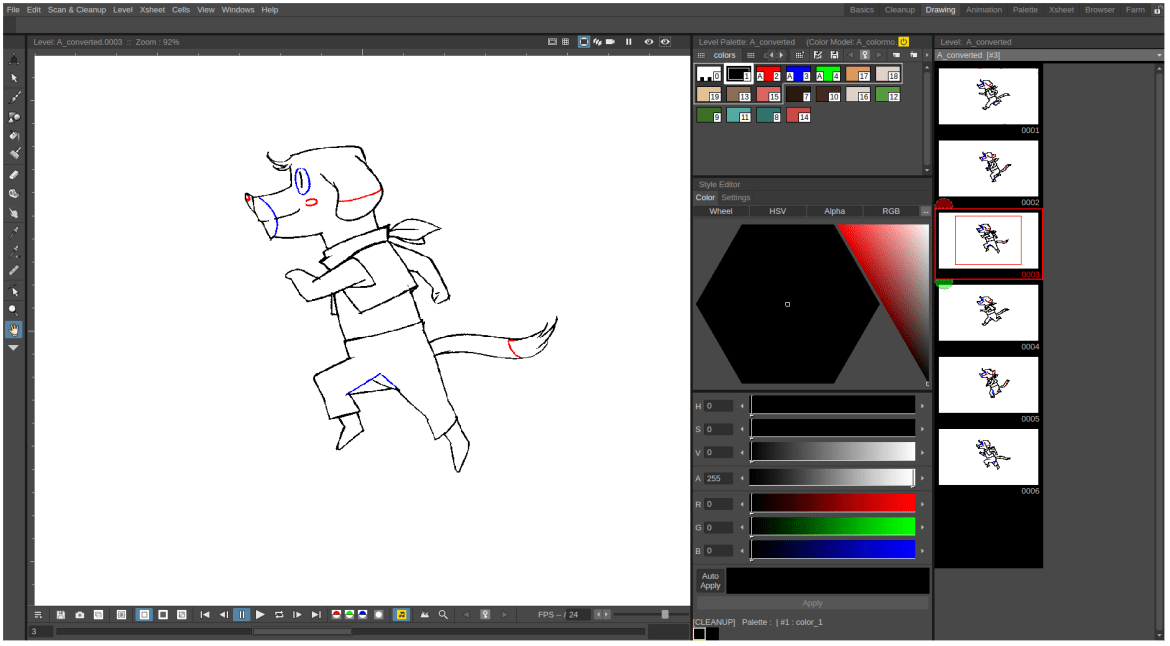
Task: Click the magnifier locator icon in playback bar
Action: [x=443, y=615]
